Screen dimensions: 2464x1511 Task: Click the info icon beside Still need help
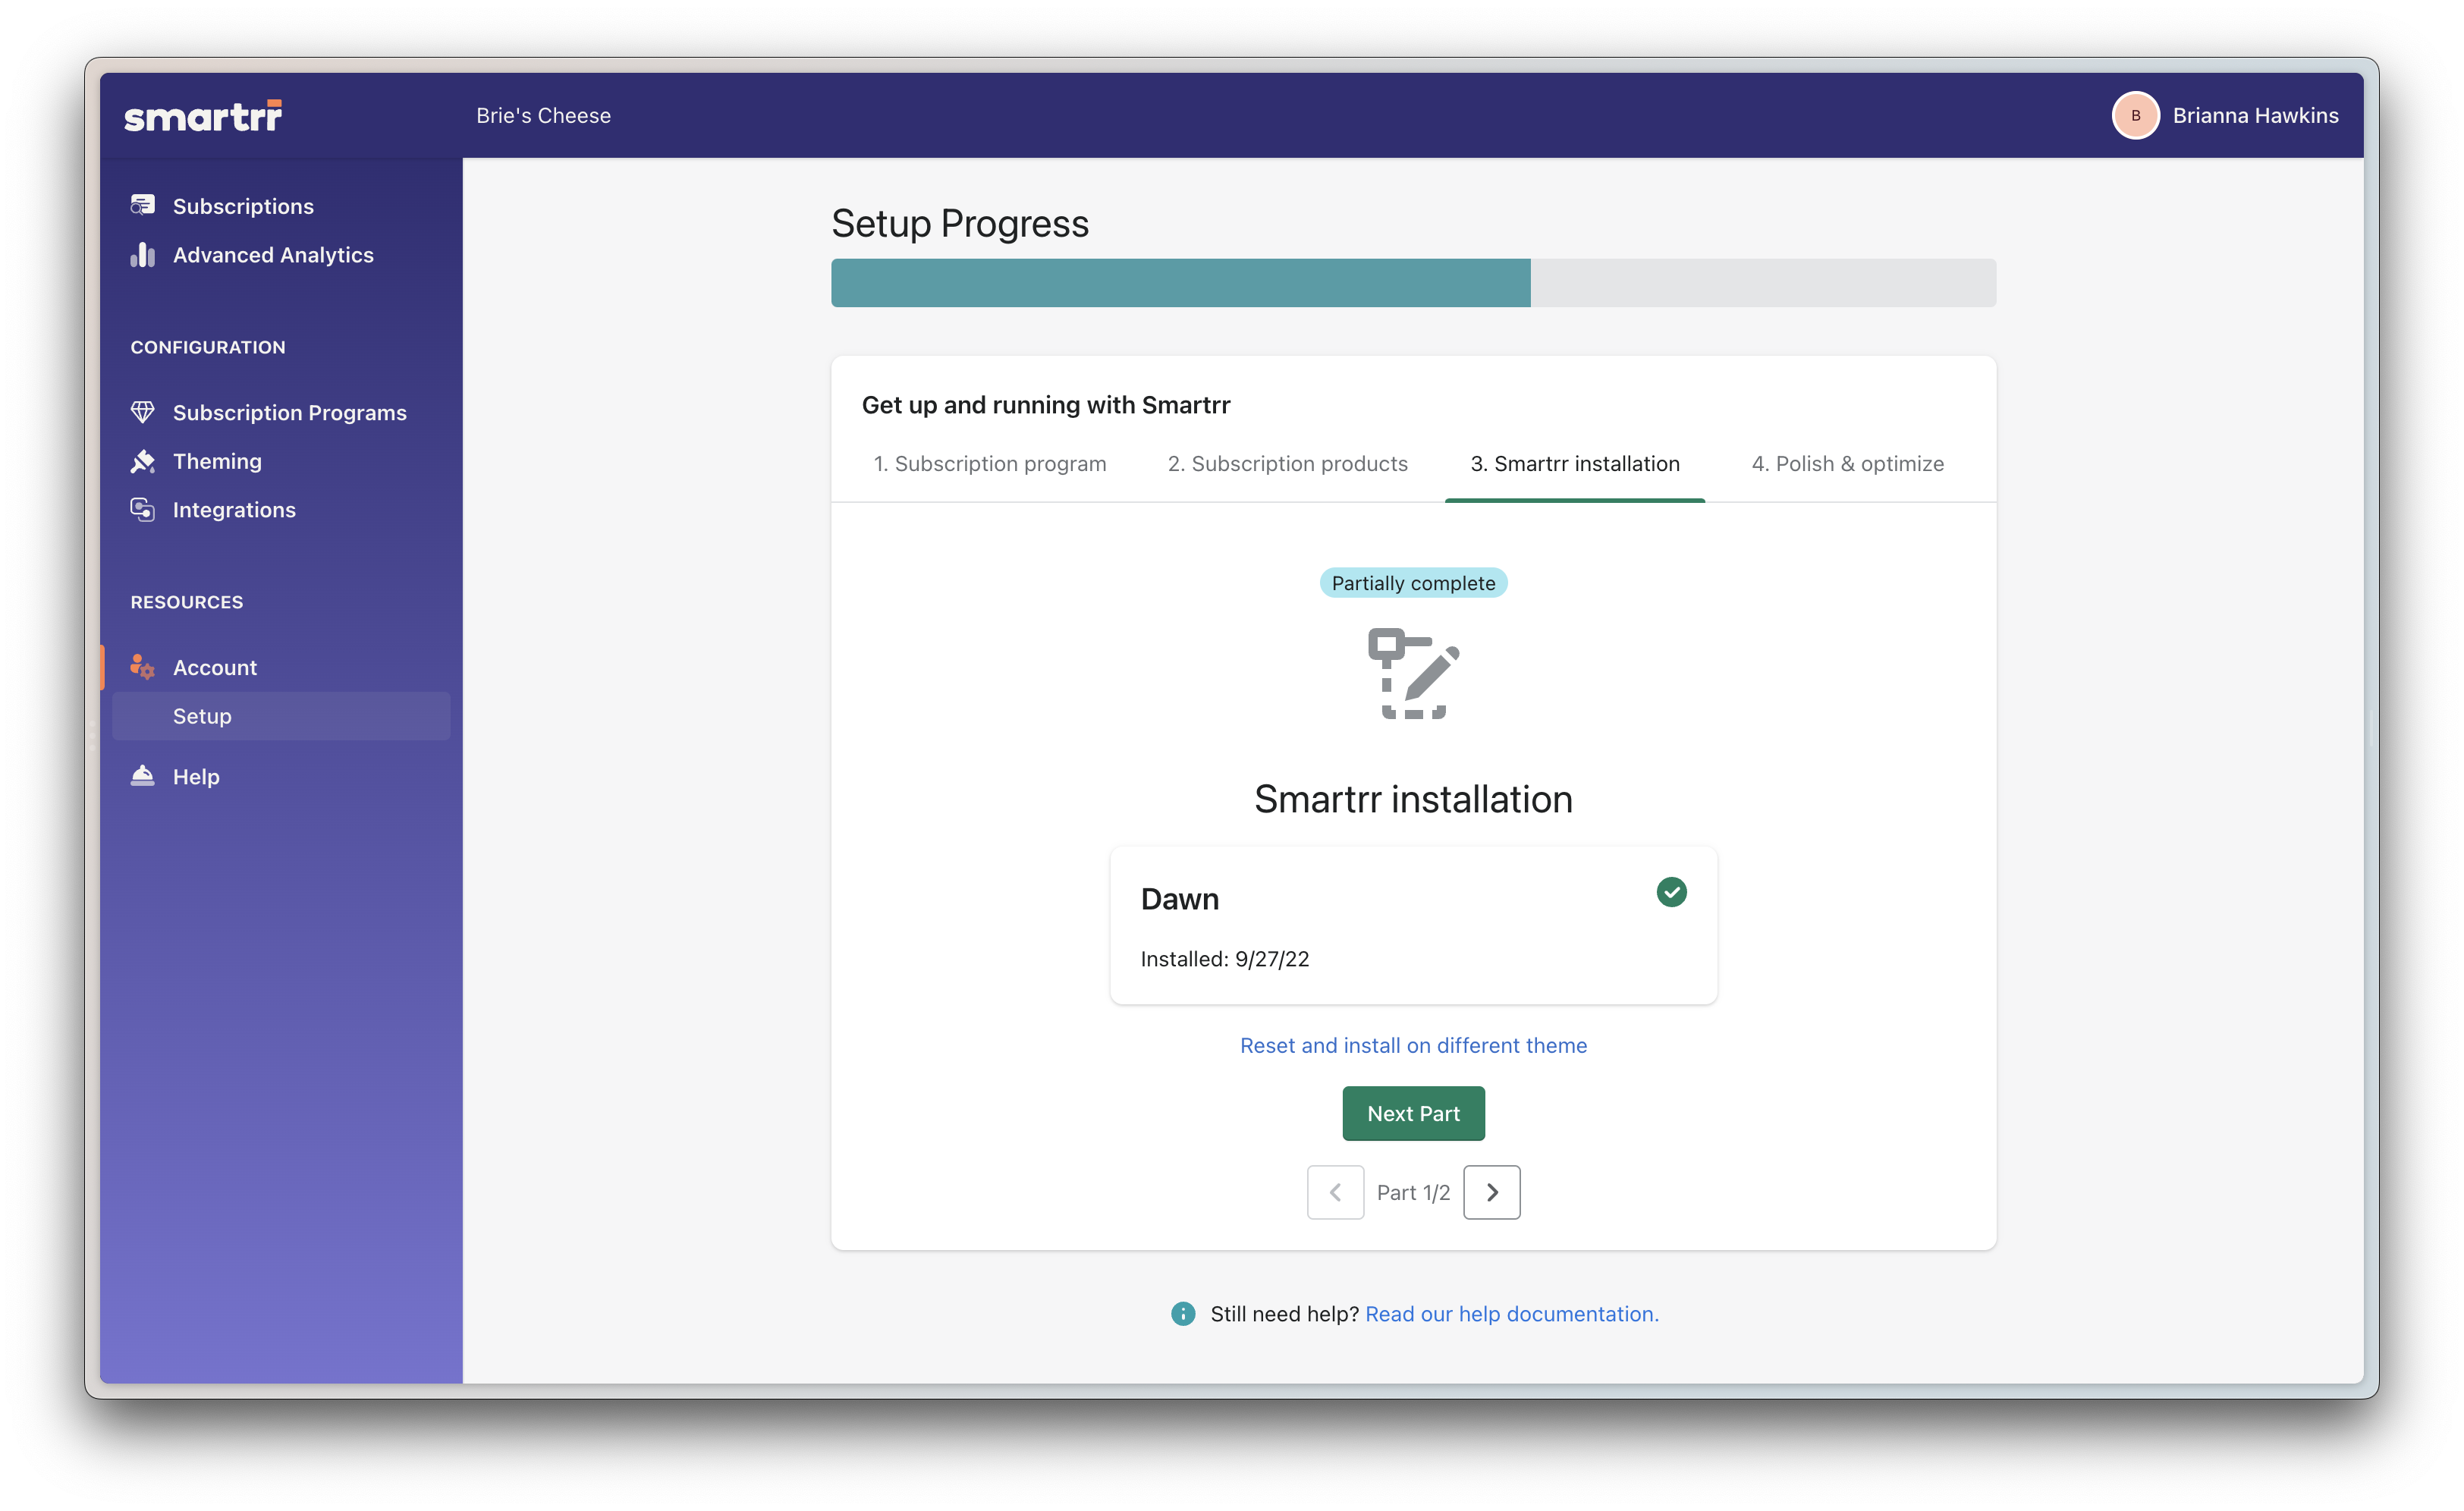point(1183,1313)
